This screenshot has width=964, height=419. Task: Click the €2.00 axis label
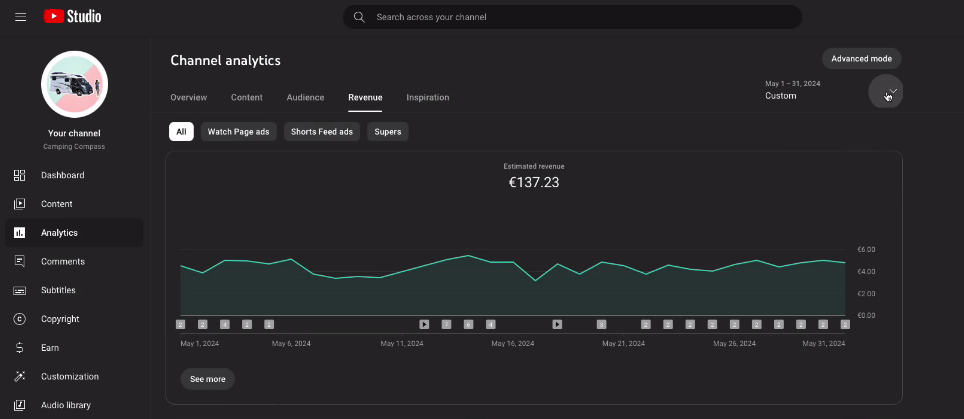tap(866, 294)
